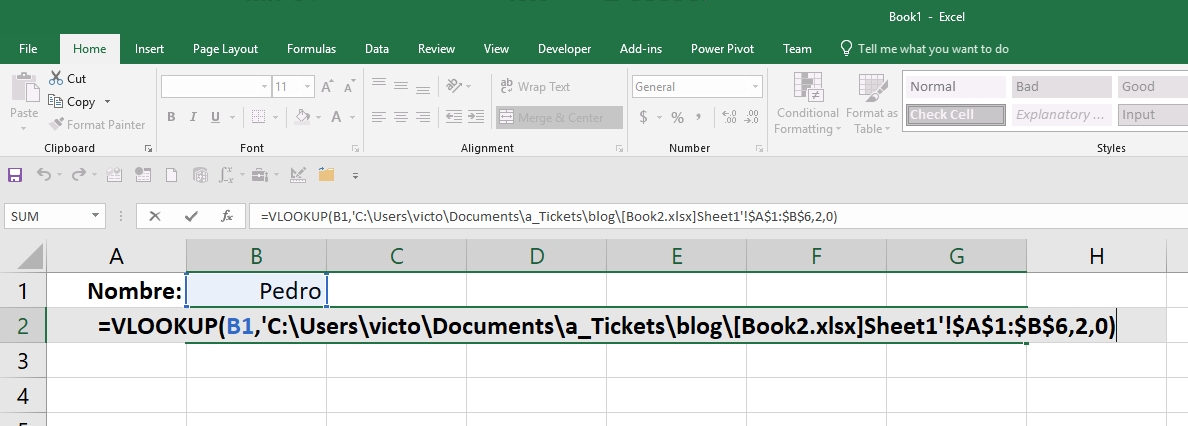Switch to the Formulas tab
Image resolution: width=1188 pixels, height=426 pixels.
pyautogui.click(x=311, y=48)
